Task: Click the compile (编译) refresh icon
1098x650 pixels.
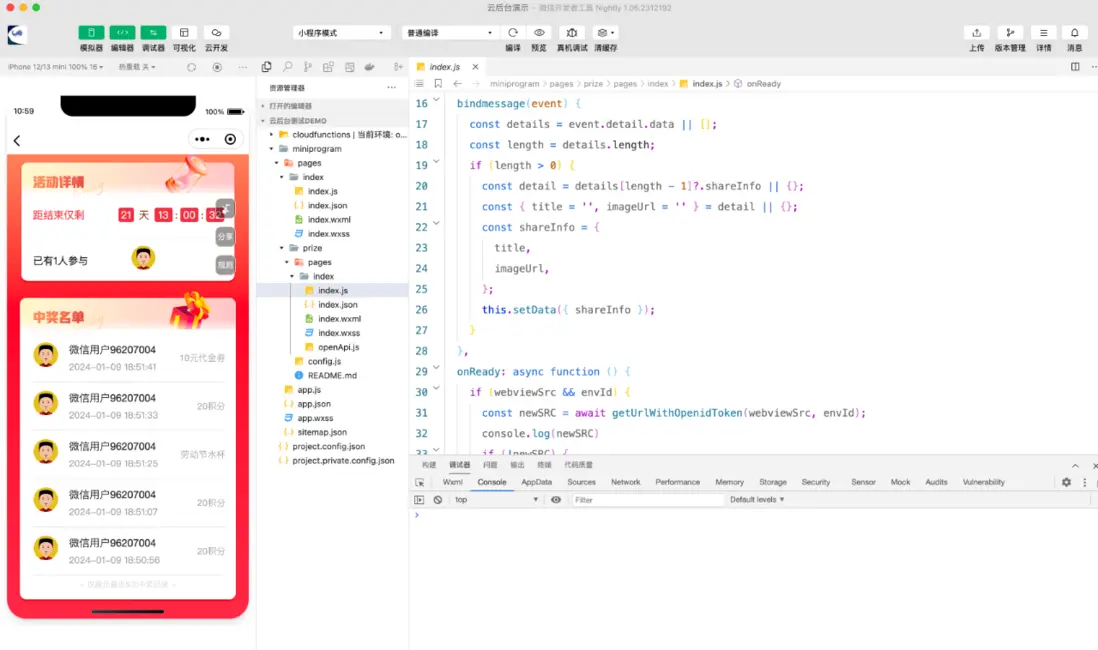Action: (513, 33)
